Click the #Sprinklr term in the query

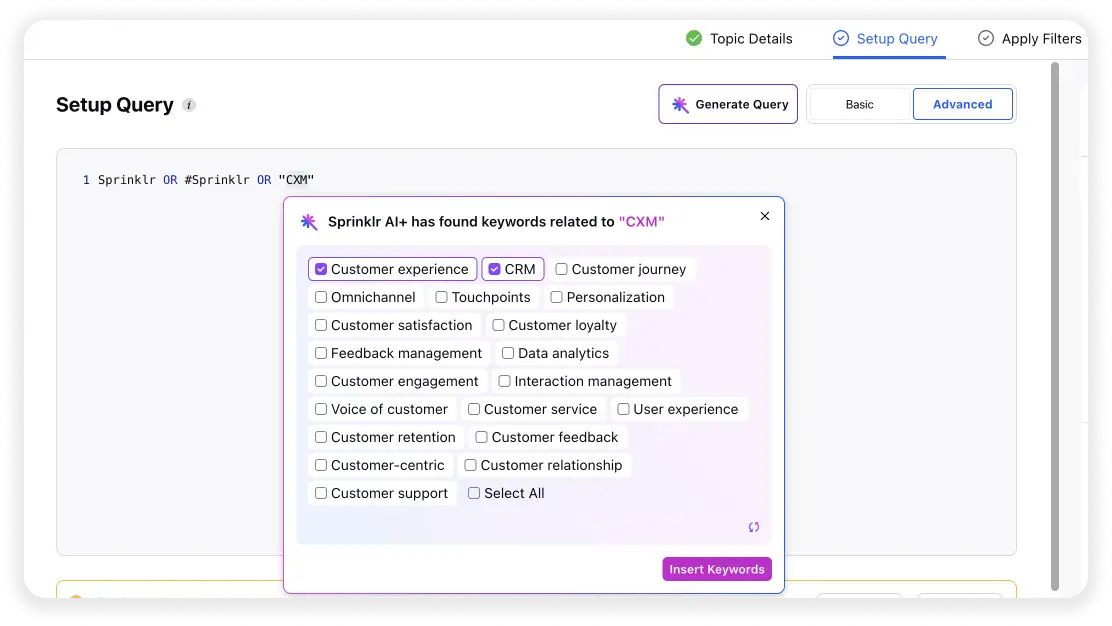coord(217,180)
